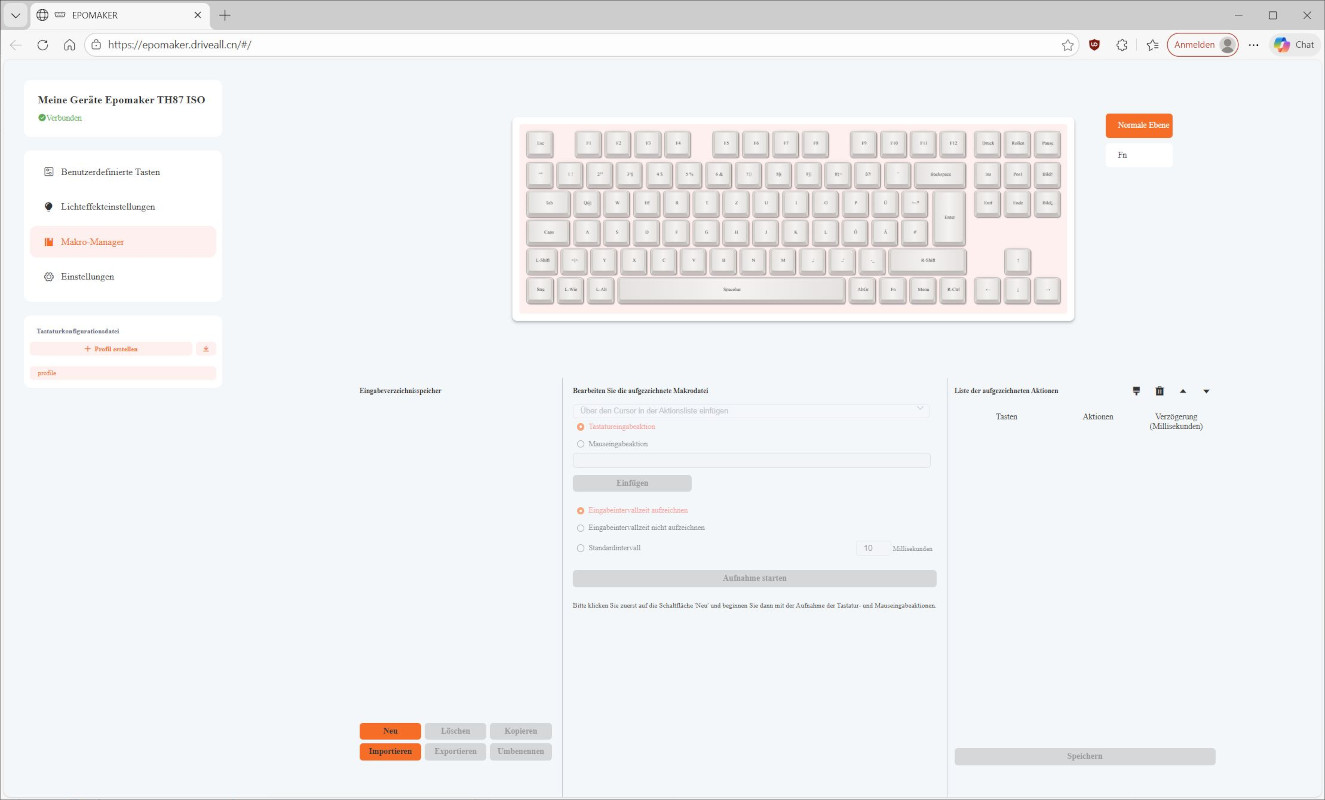1325x800 pixels.
Task: Open the uBlock Origin extension icon
Action: pos(1094,45)
